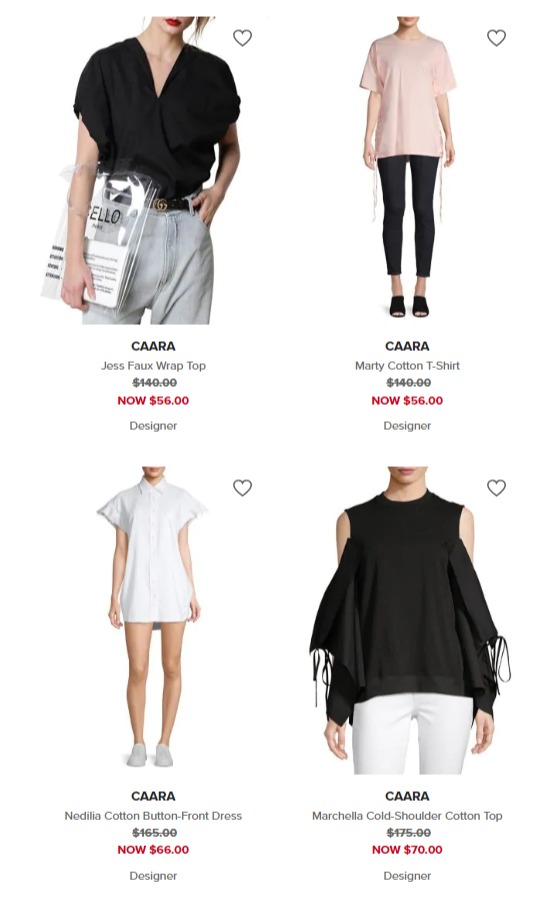Image resolution: width=550 pixels, height=902 pixels.
Task: Click NOW $70.00 sale price
Action: pos(407,850)
